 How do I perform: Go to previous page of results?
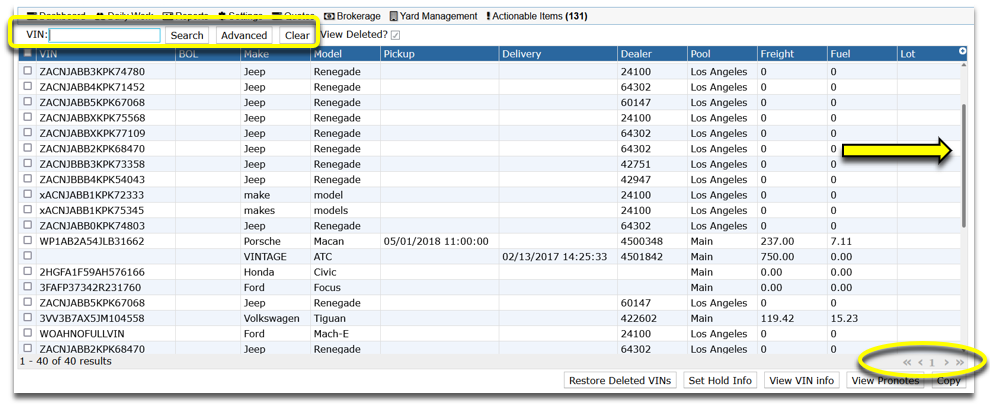tap(921, 363)
